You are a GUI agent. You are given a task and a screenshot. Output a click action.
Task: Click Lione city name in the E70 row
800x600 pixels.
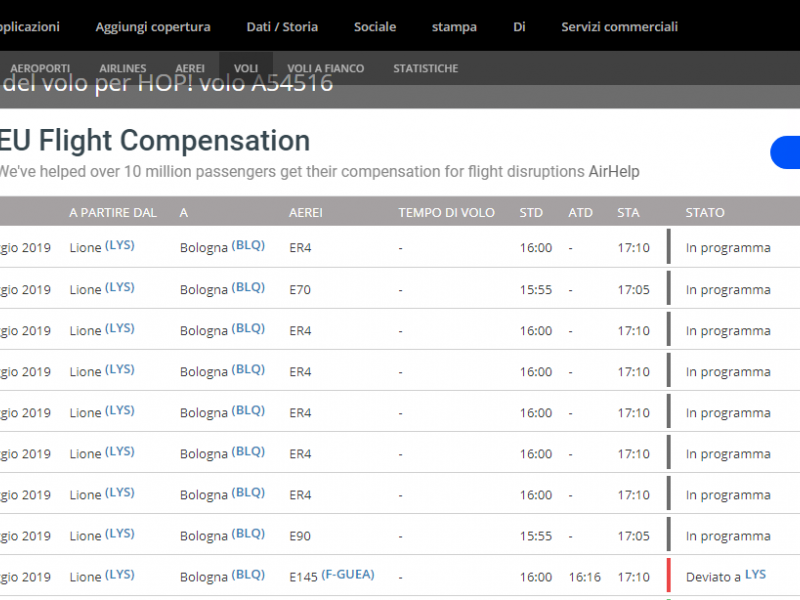pyautogui.click(x=86, y=290)
